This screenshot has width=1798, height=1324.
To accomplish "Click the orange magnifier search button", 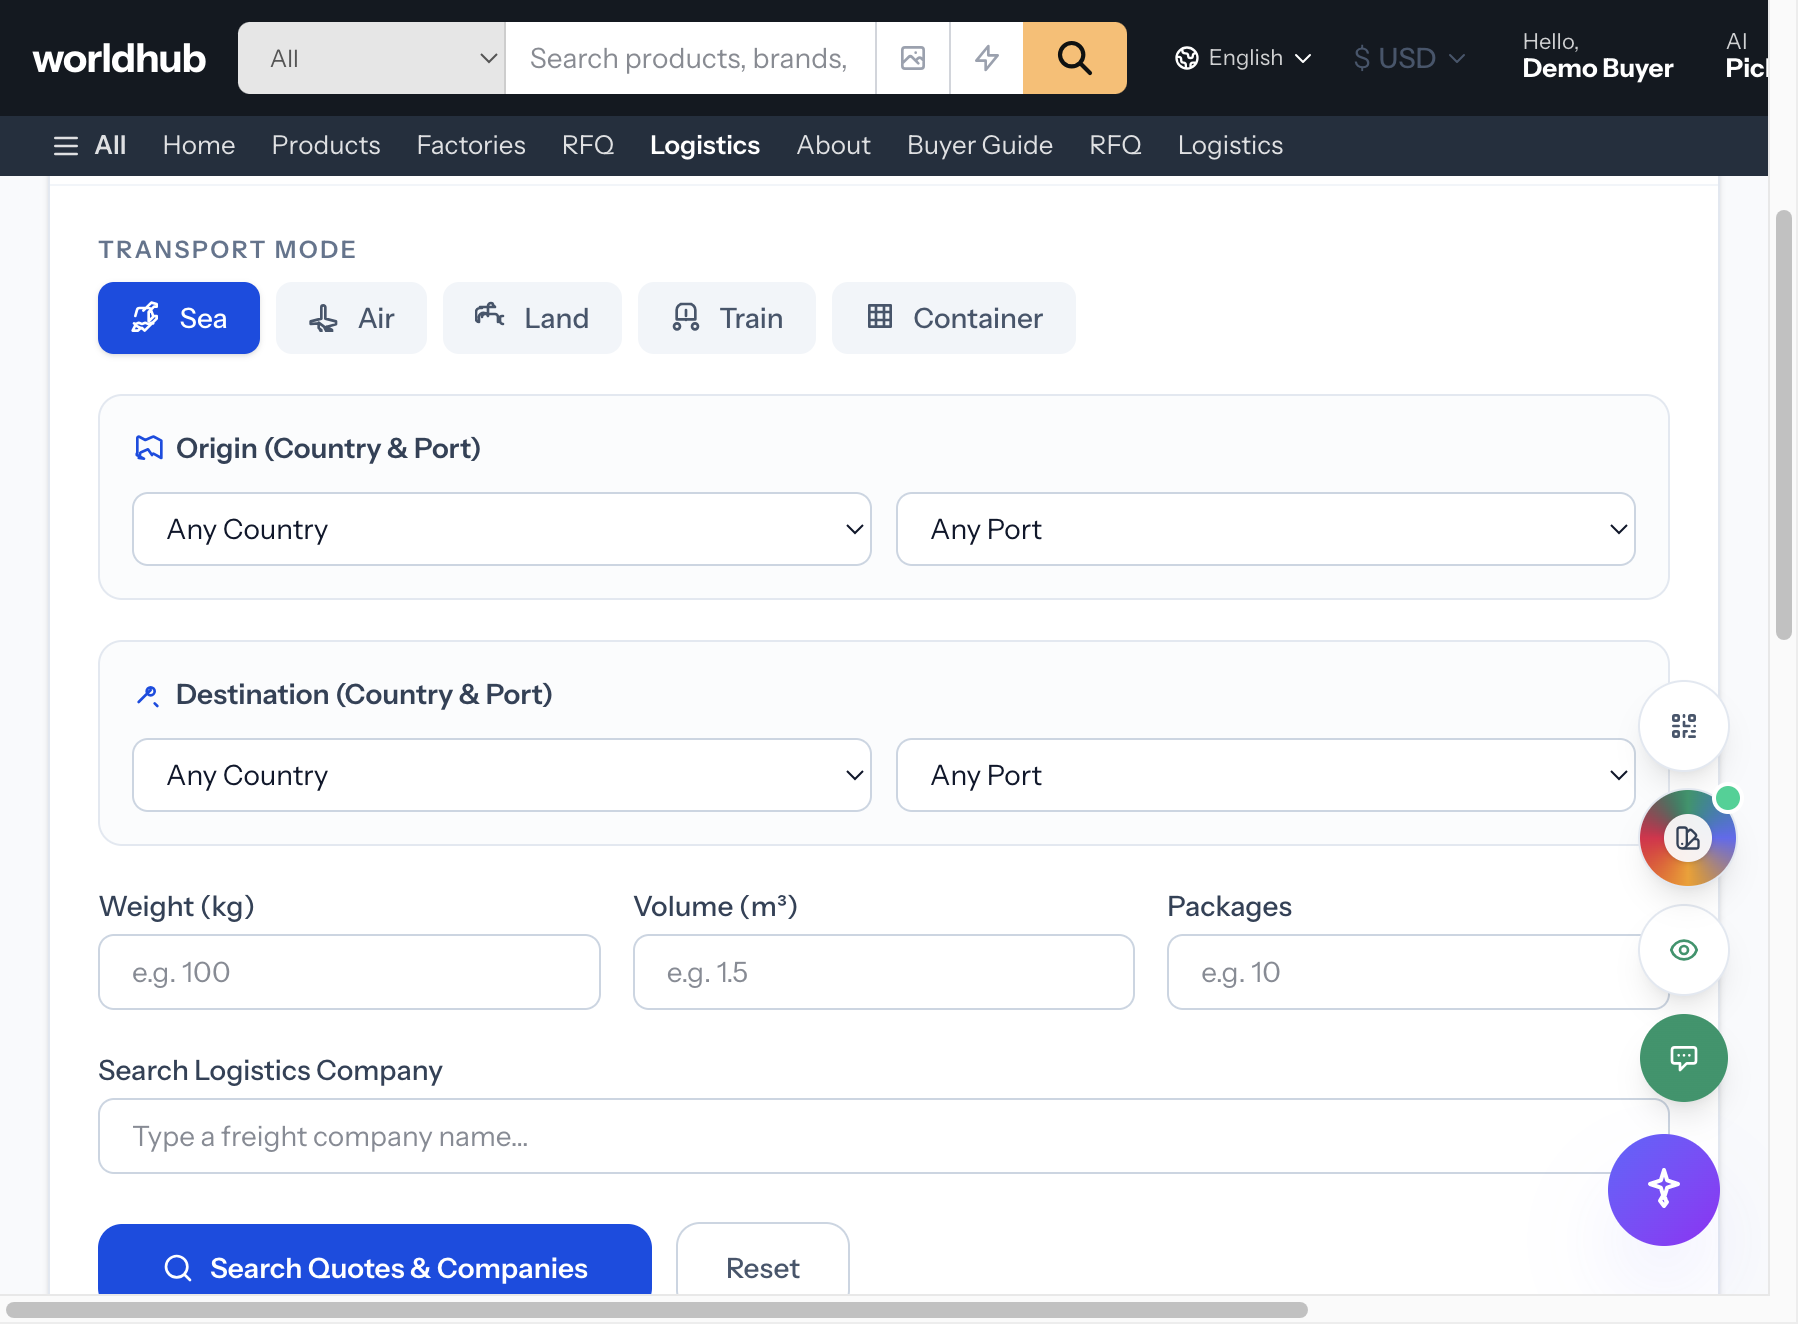I will pyautogui.click(x=1074, y=58).
